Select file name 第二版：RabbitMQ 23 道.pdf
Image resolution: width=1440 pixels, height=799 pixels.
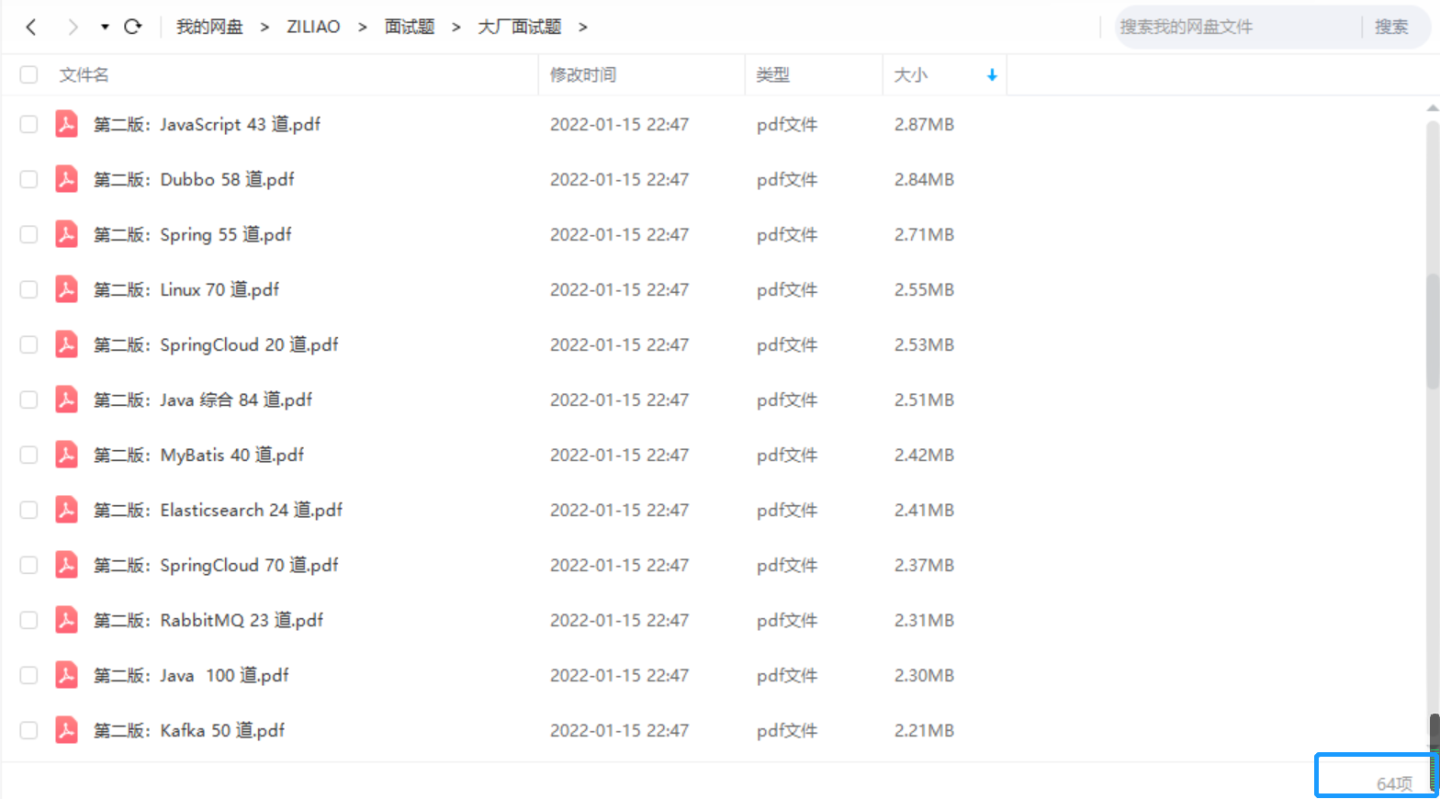pos(209,620)
